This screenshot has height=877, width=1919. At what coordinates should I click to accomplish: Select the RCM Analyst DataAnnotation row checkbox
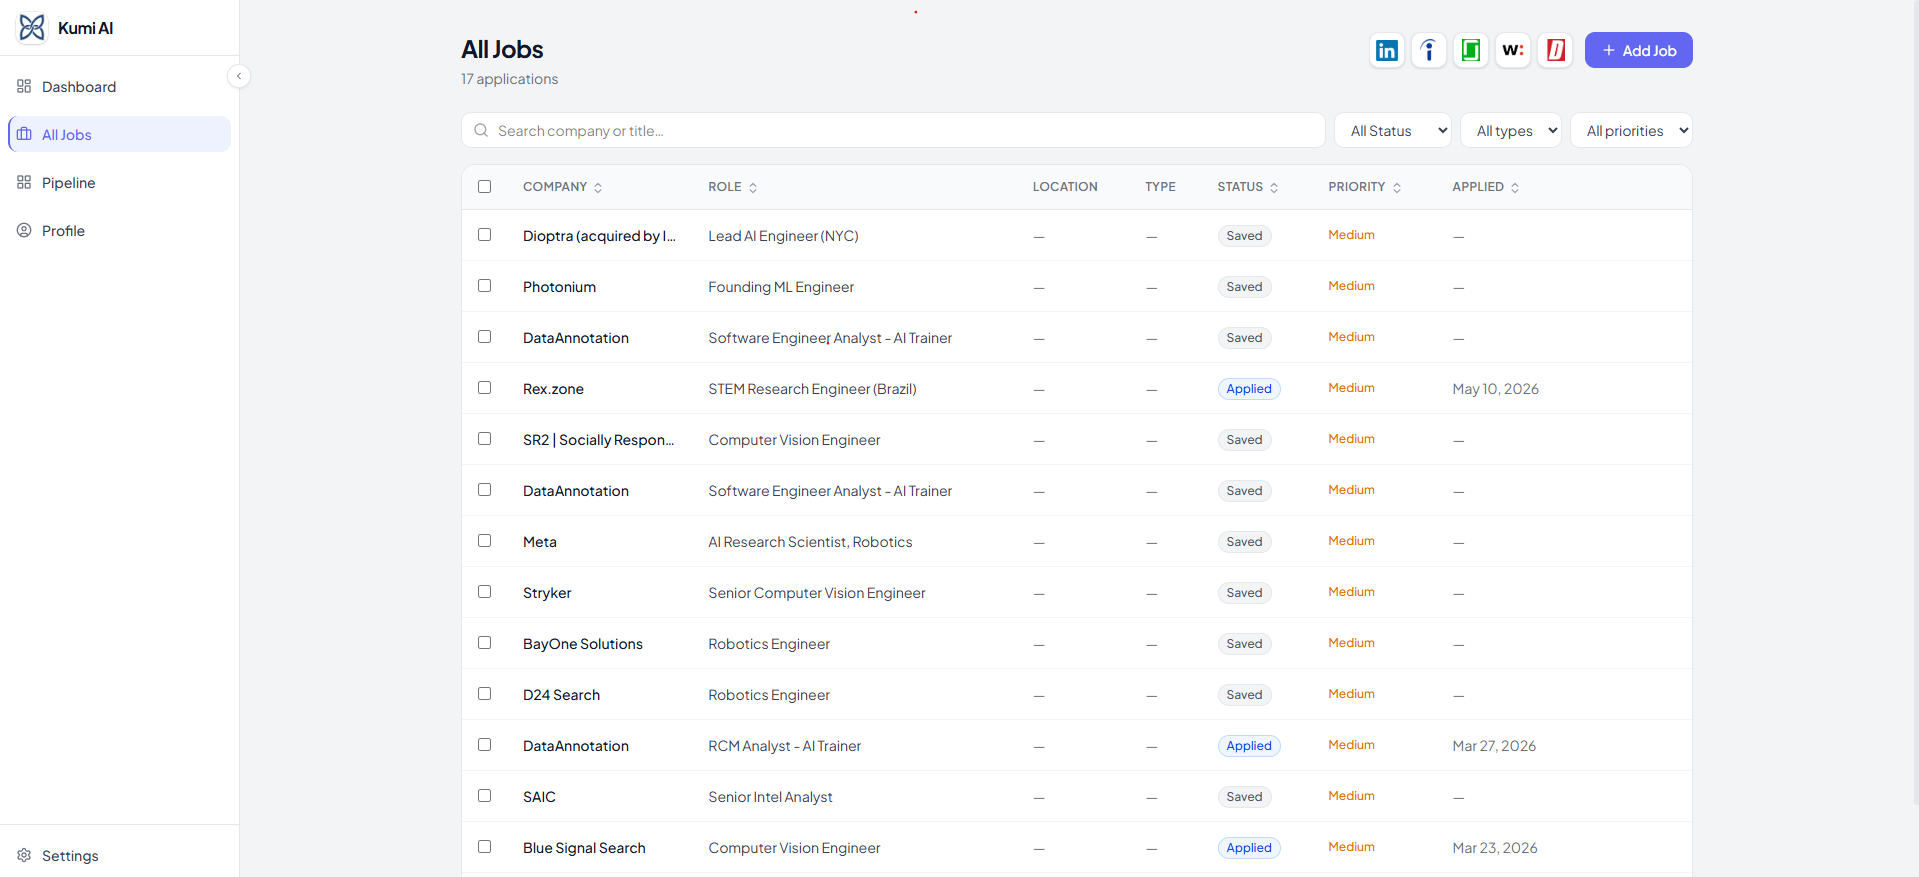coord(485,745)
